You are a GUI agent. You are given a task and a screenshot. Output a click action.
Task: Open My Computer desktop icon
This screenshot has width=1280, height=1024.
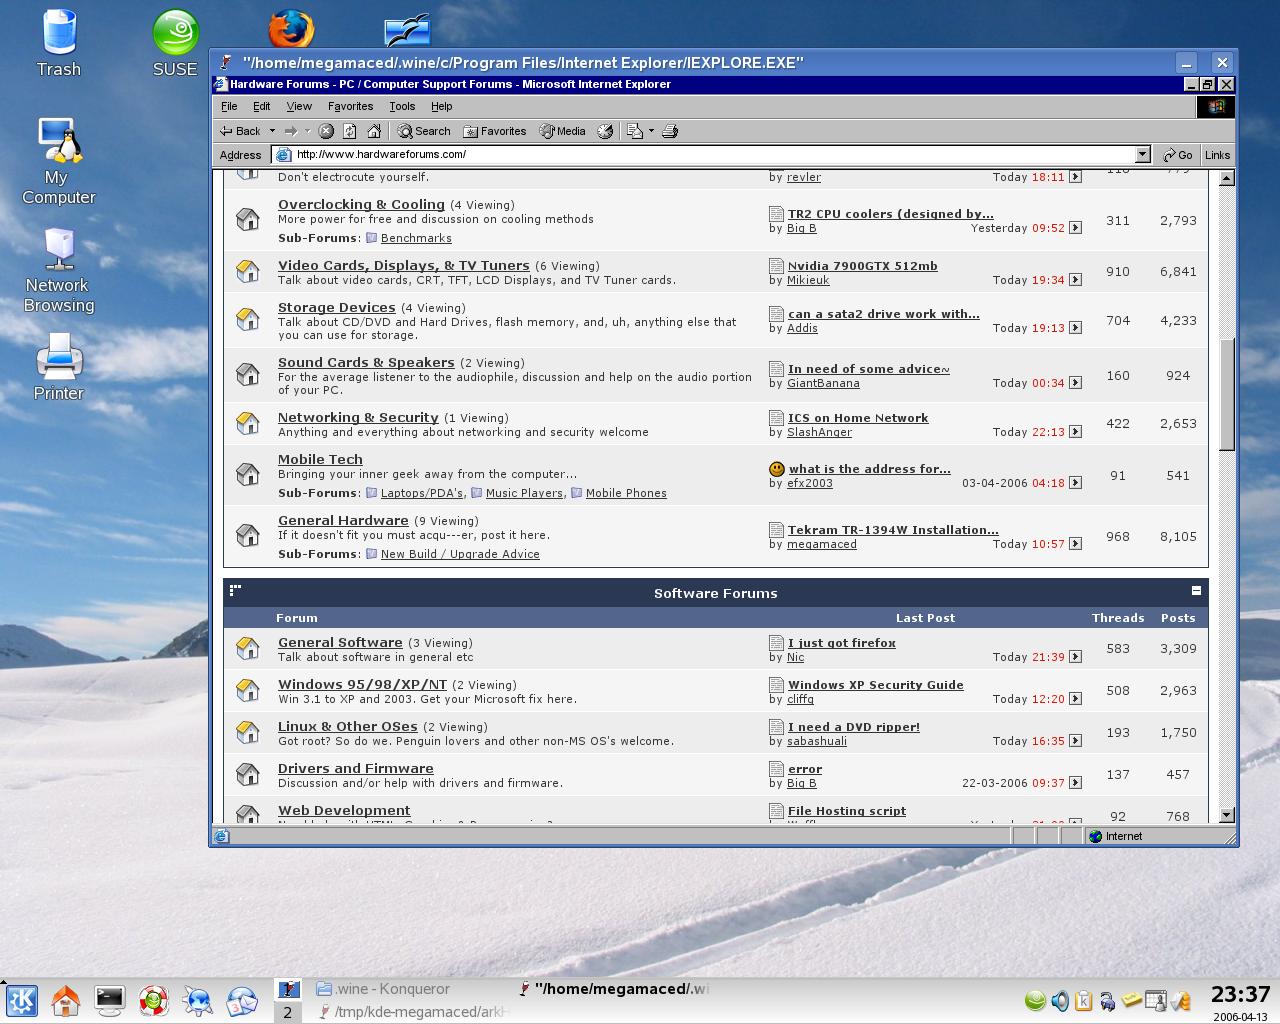[x=59, y=160]
